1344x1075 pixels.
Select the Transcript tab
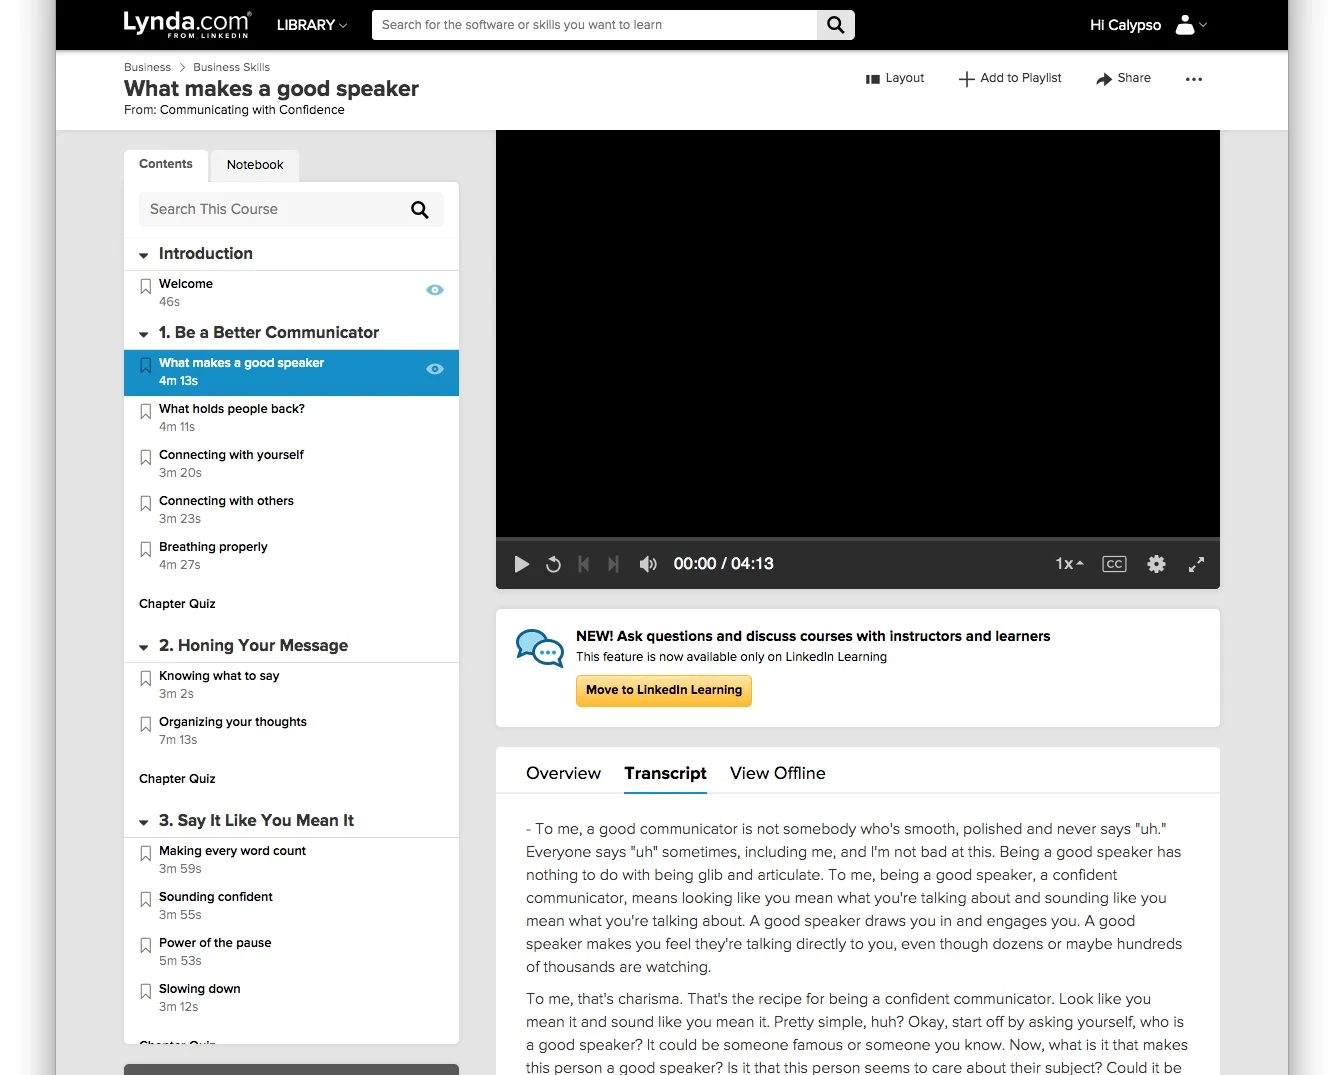[665, 773]
